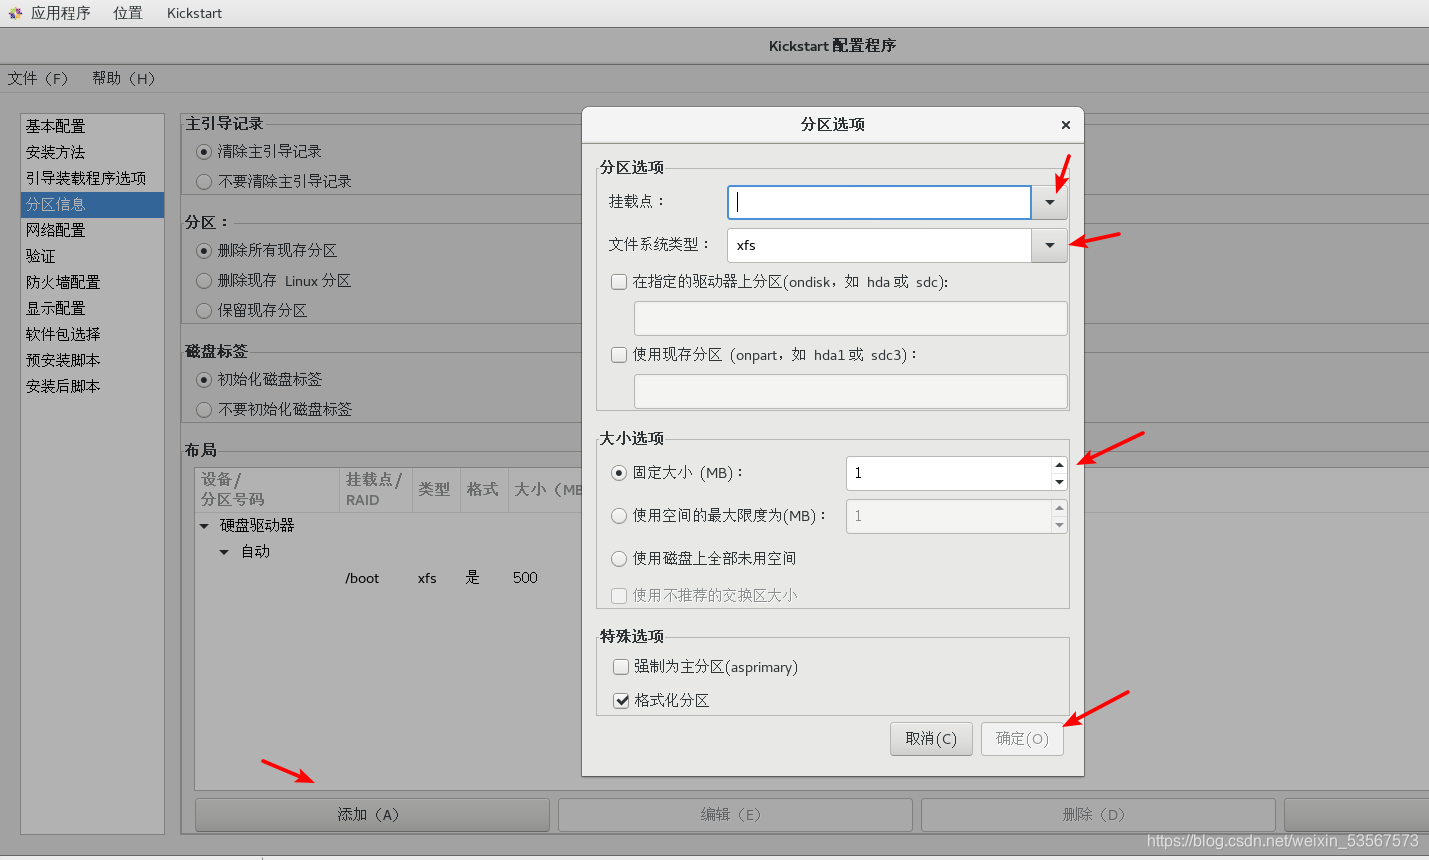Image resolution: width=1429 pixels, height=860 pixels.
Task: Check 使用现存分区 (onpart) option
Action: coord(619,354)
